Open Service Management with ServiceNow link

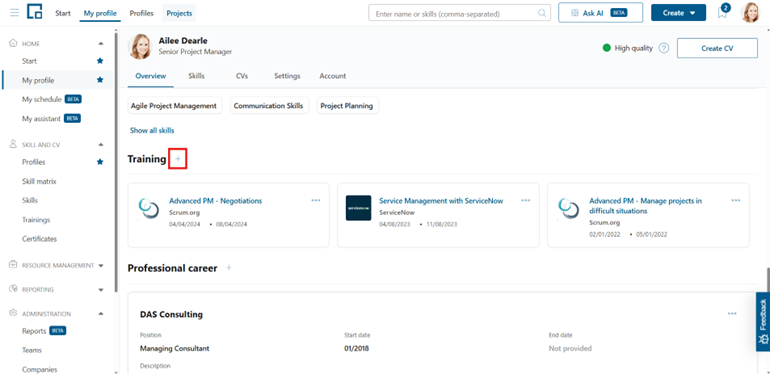[441, 201]
